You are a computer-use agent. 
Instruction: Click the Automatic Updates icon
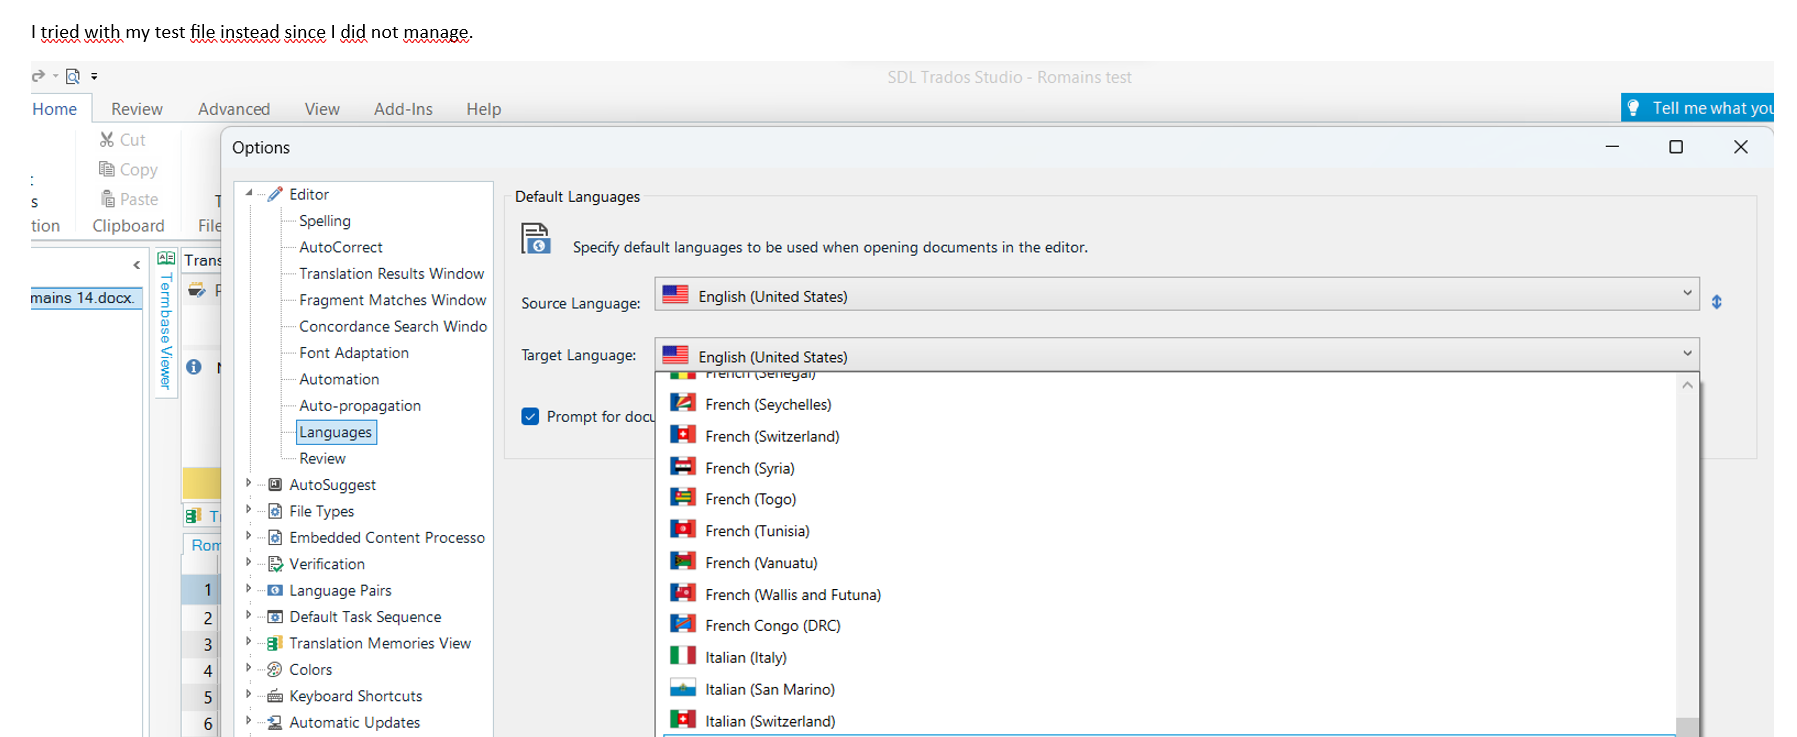[275, 722]
